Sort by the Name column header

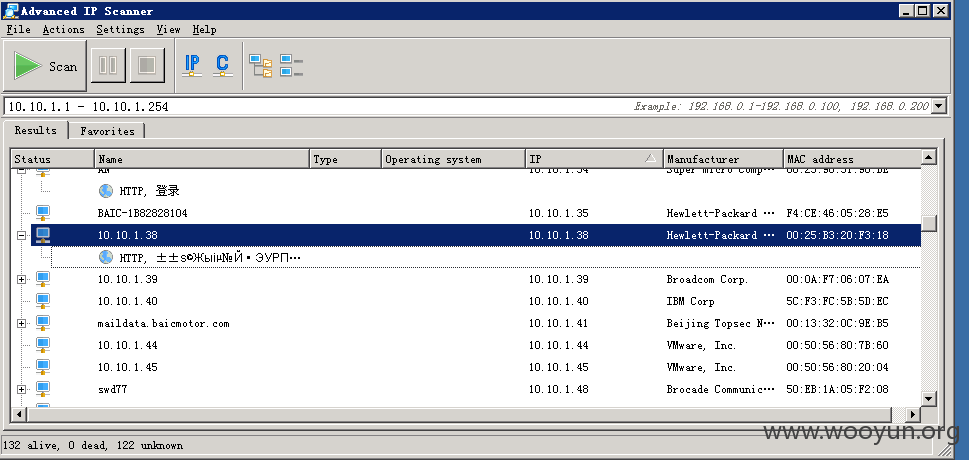click(x=201, y=159)
